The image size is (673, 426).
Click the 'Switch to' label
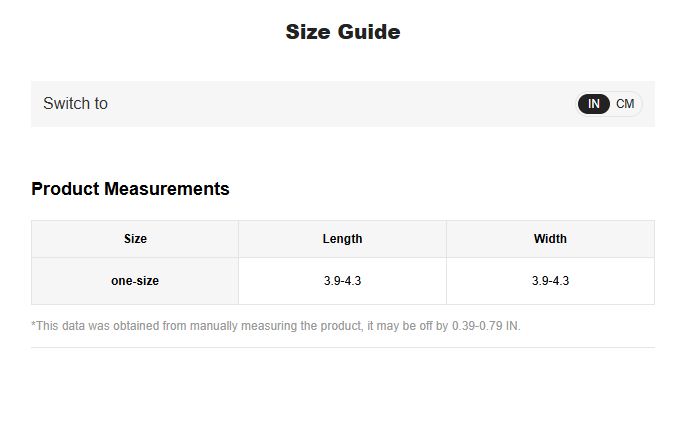[75, 104]
